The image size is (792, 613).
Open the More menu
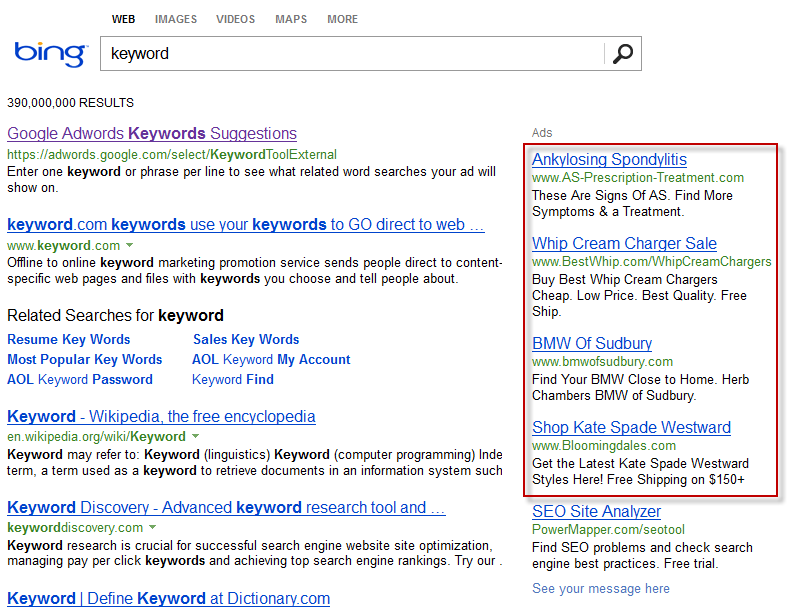tap(342, 19)
